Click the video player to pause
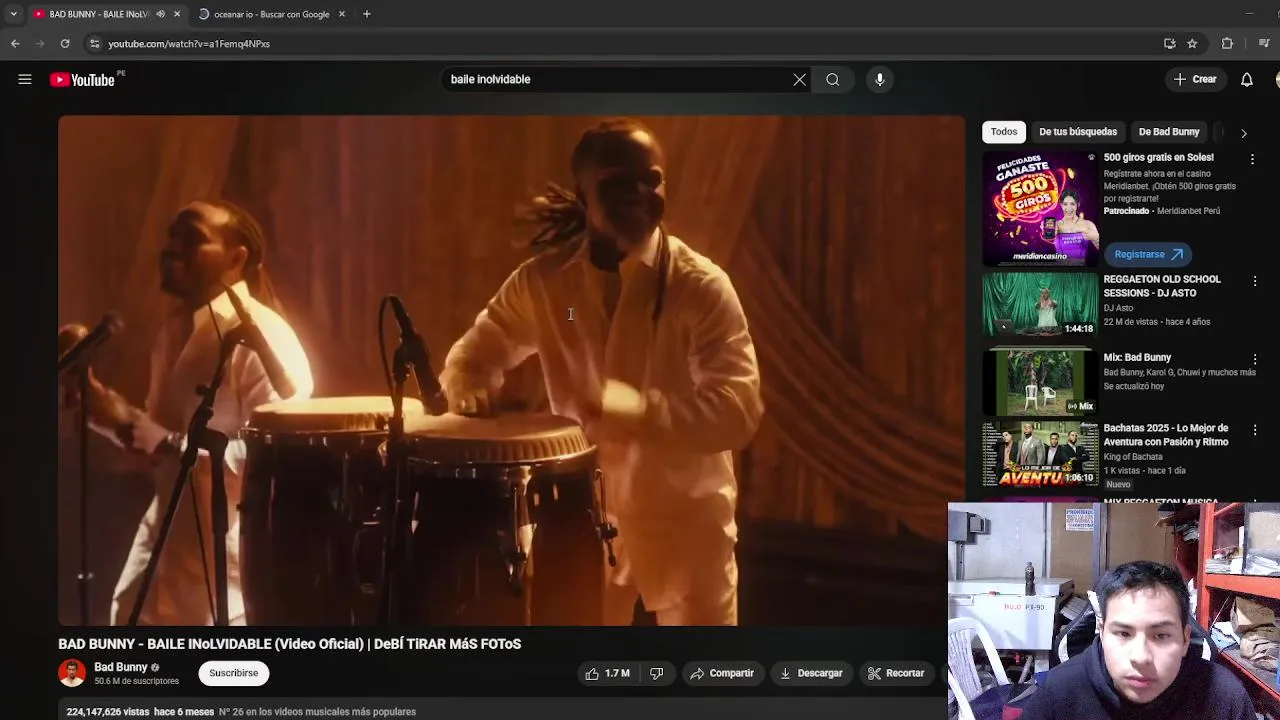 click(x=511, y=370)
